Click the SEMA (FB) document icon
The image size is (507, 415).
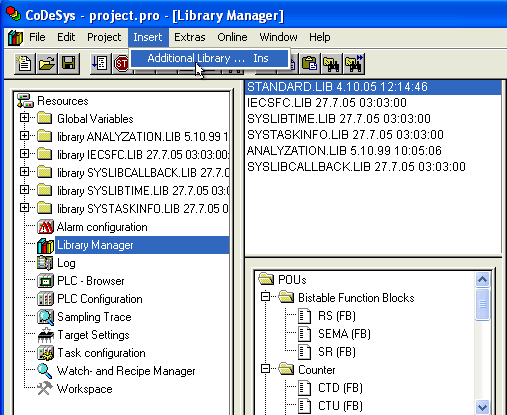coord(304,334)
